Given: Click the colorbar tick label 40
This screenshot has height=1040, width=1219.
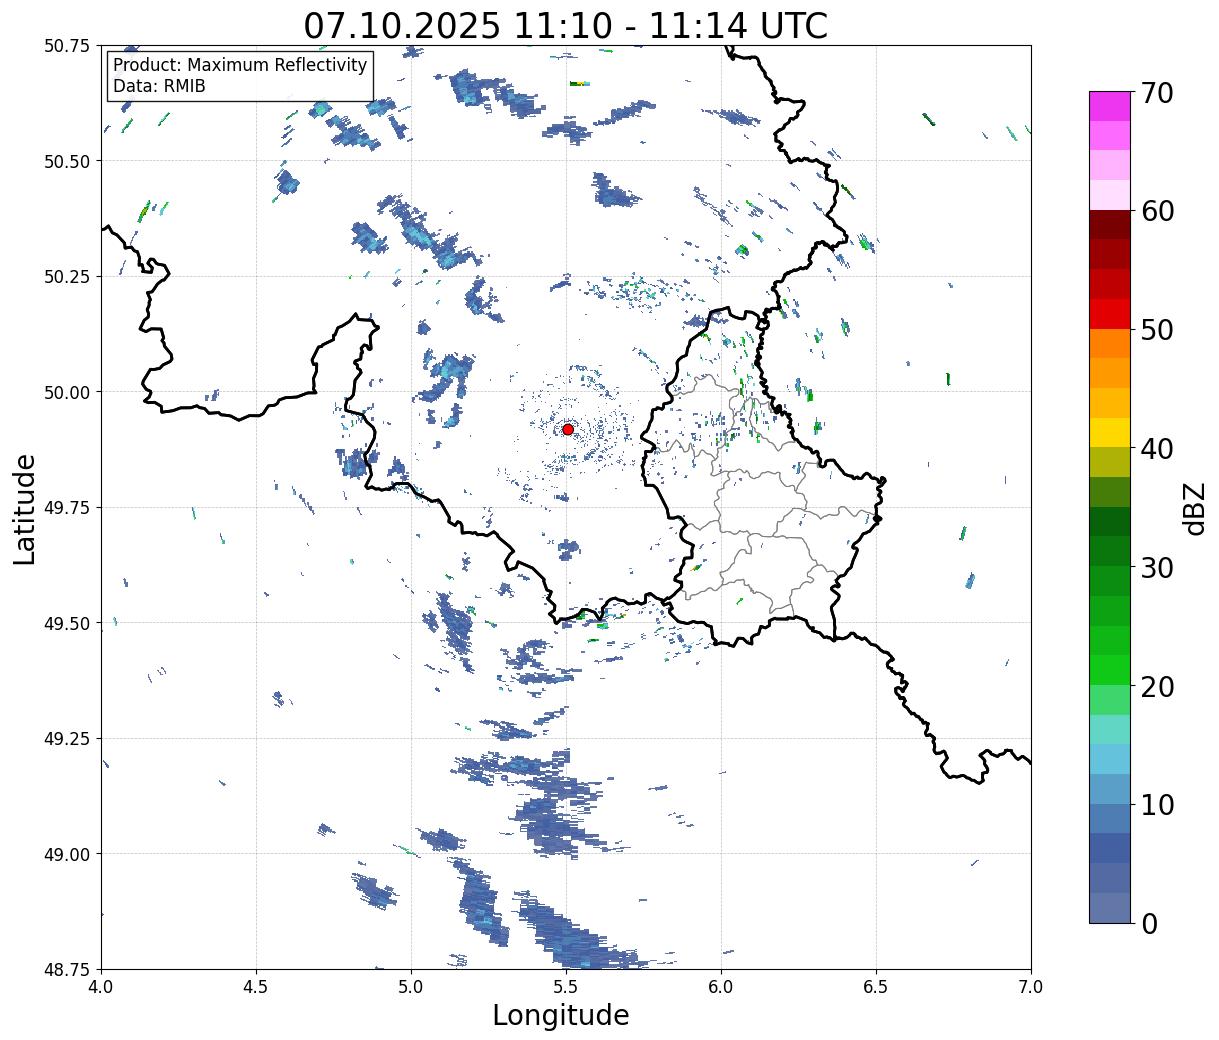Looking at the screenshot, I should click(x=1157, y=448).
